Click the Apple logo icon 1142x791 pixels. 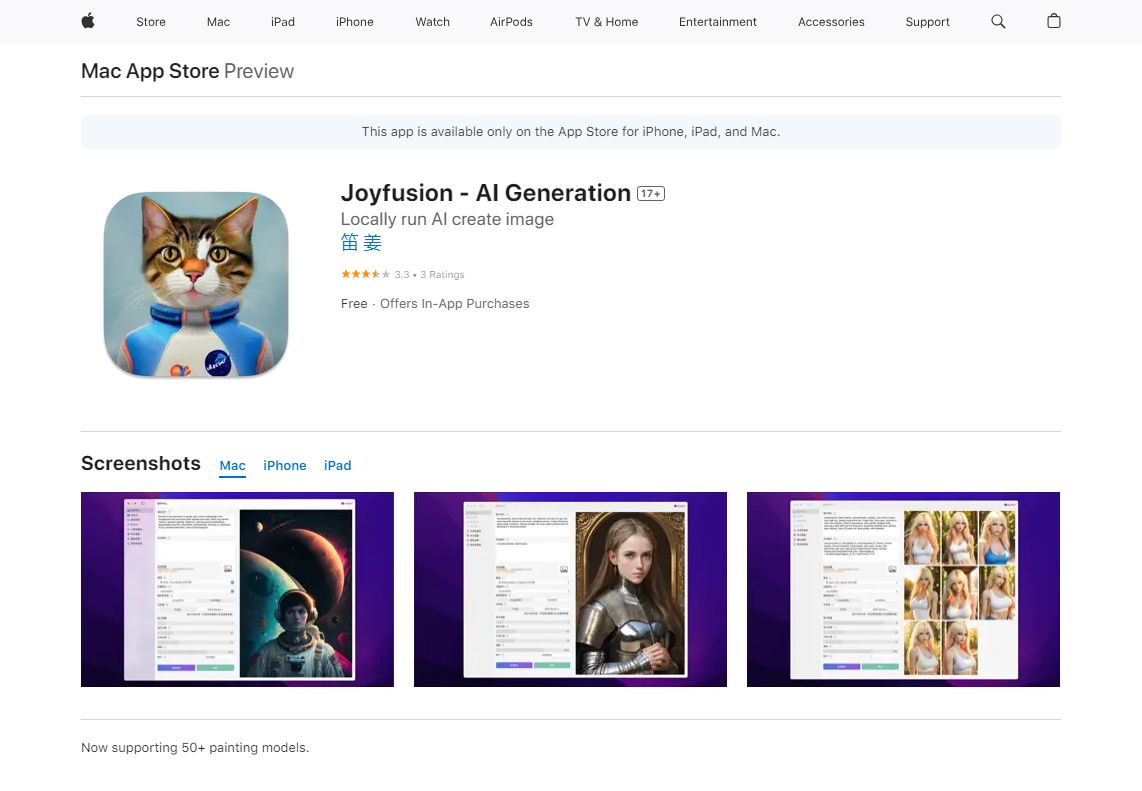tap(88, 21)
